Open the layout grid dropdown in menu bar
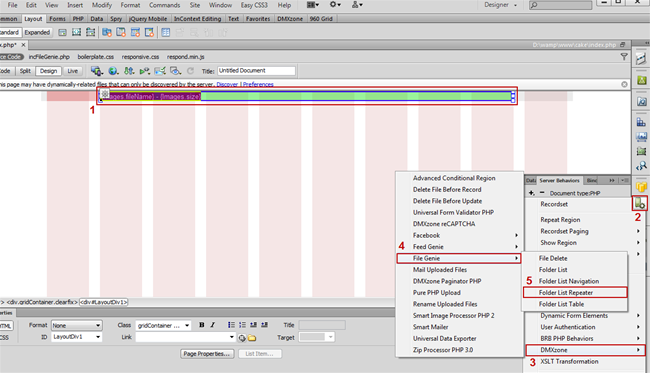Viewport: 650px width, 373px height. (x=313, y=5)
